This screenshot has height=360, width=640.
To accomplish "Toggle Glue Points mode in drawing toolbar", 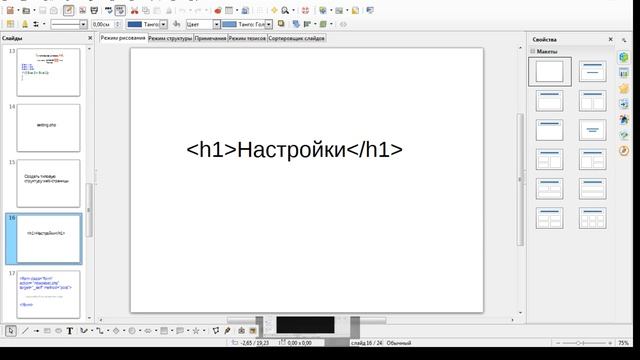I will click(227, 331).
